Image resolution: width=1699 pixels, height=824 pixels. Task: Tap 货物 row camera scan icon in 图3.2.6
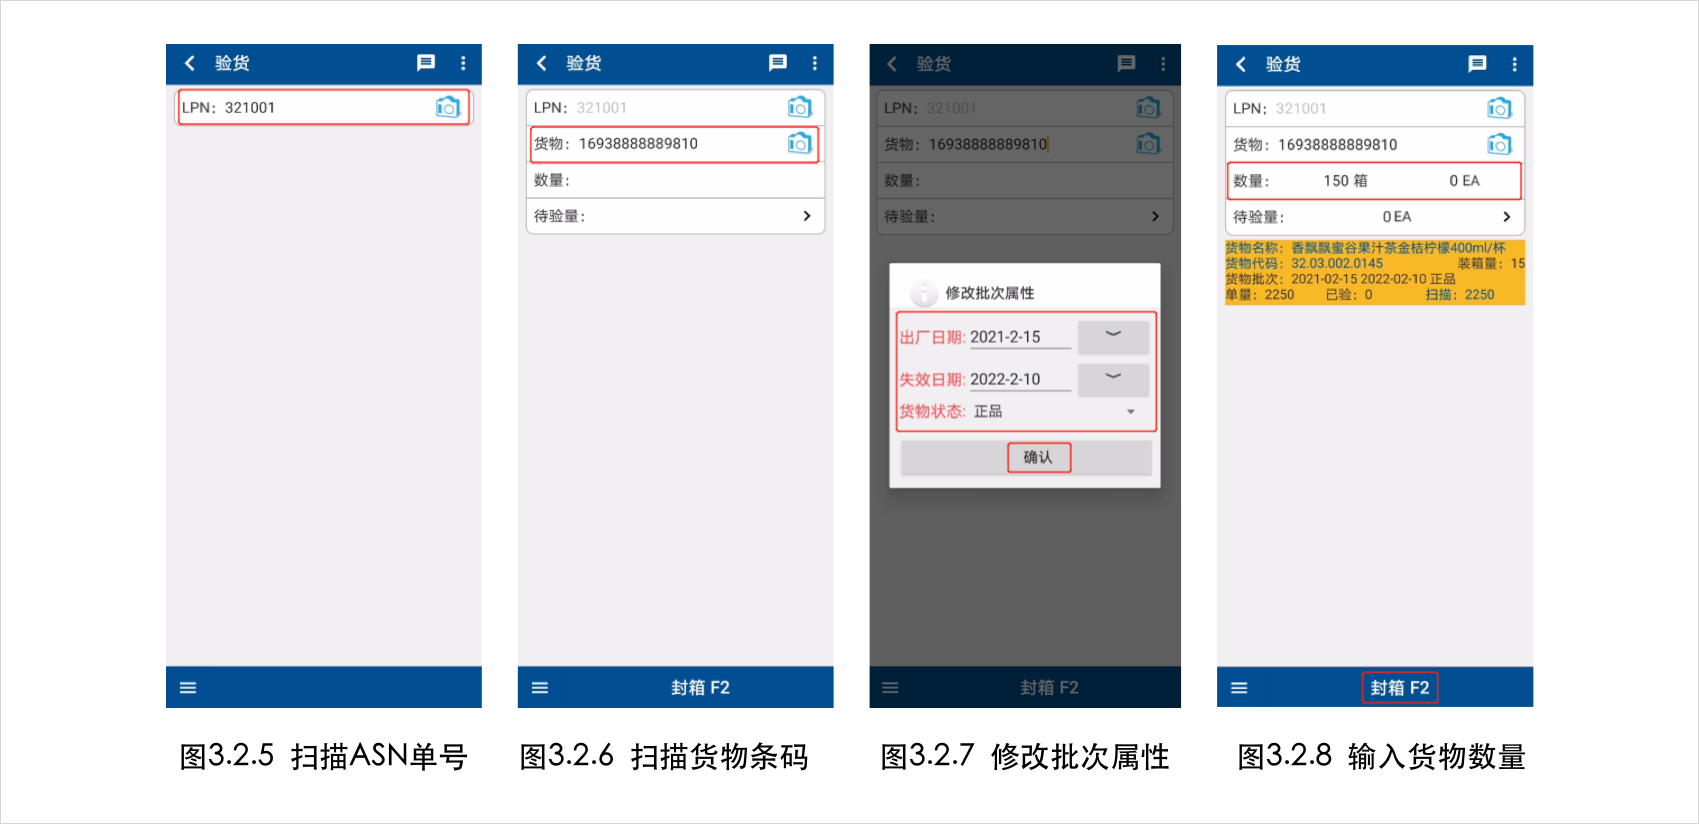(x=800, y=143)
